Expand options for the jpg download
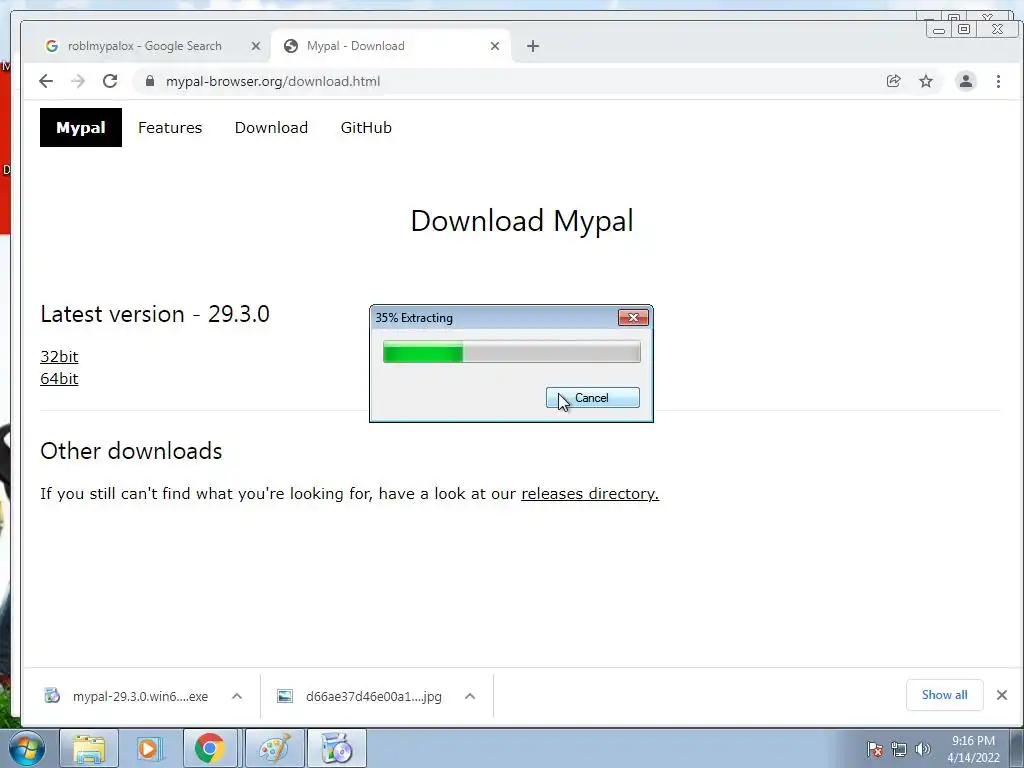 (470, 696)
